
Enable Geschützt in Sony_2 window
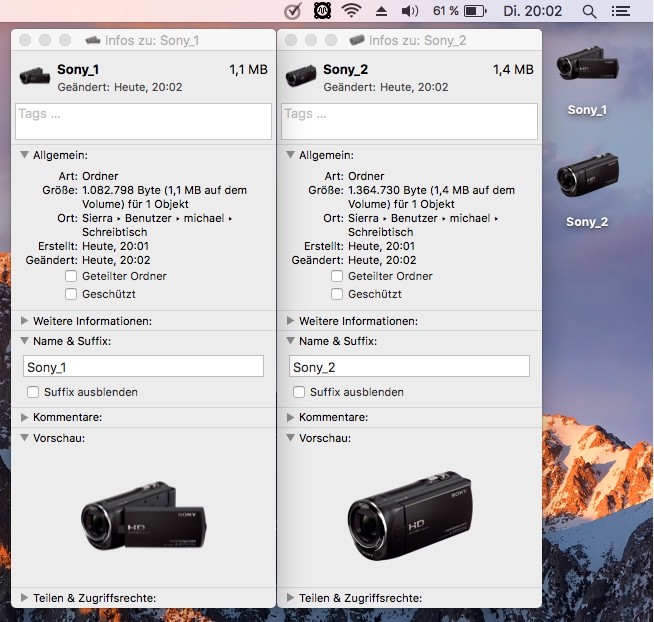(x=337, y=294)
